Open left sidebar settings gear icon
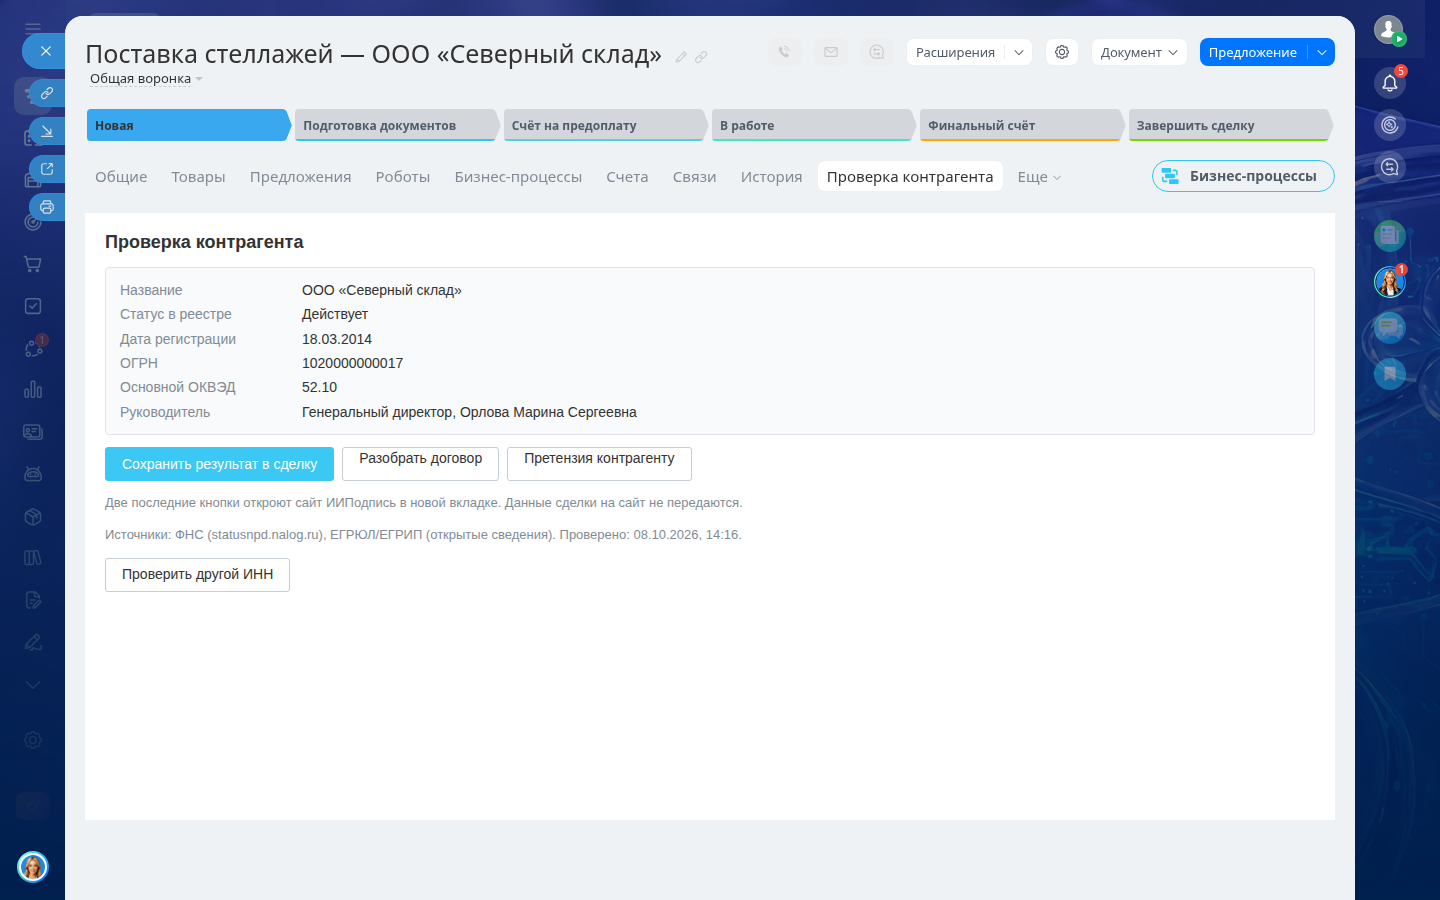 [33, 740]
